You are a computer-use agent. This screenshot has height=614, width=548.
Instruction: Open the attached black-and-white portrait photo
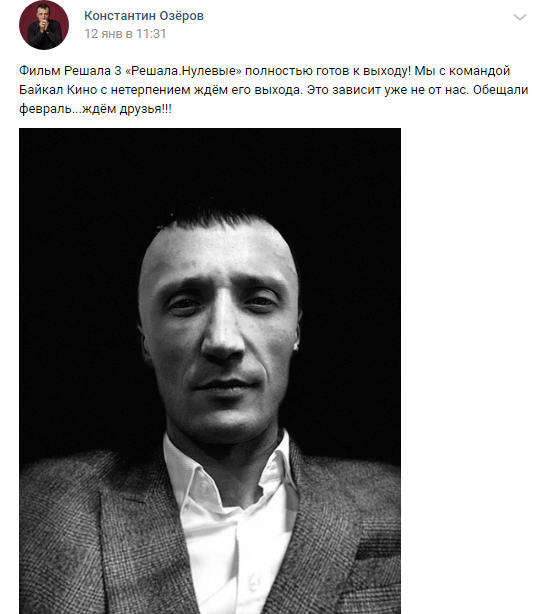point(210,371)
